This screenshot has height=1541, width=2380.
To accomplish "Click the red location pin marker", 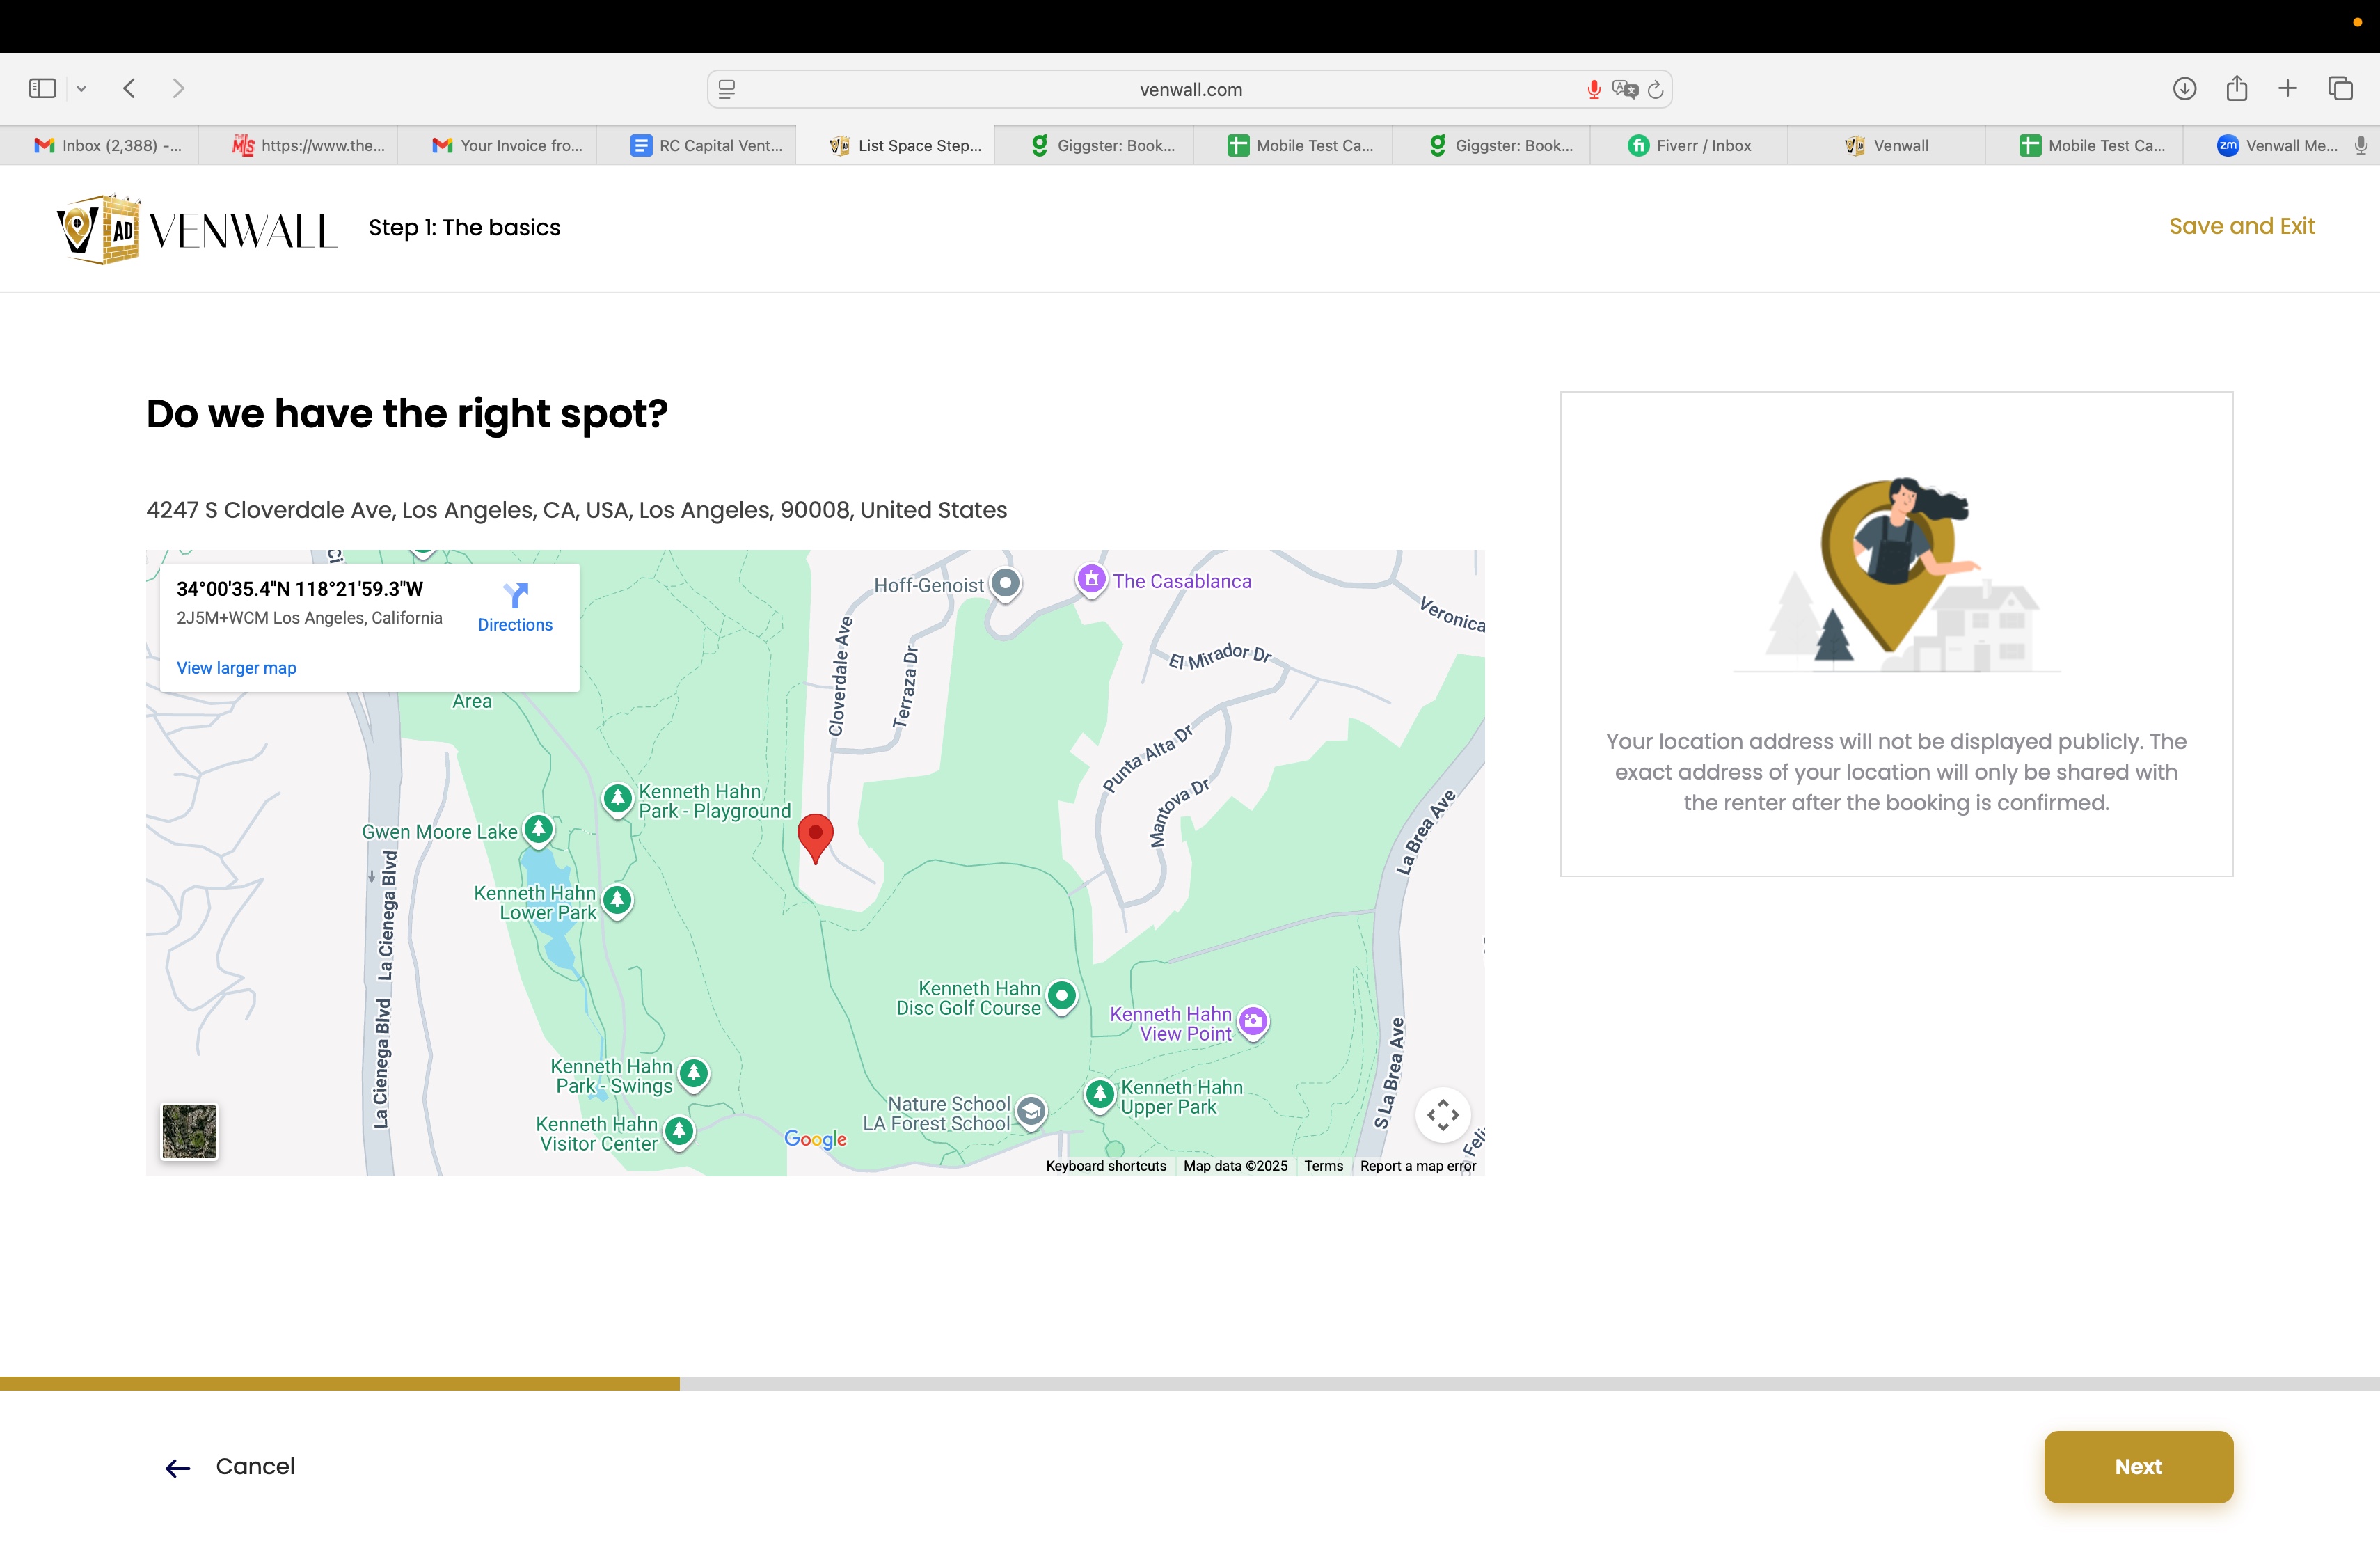I will (815, 836).
